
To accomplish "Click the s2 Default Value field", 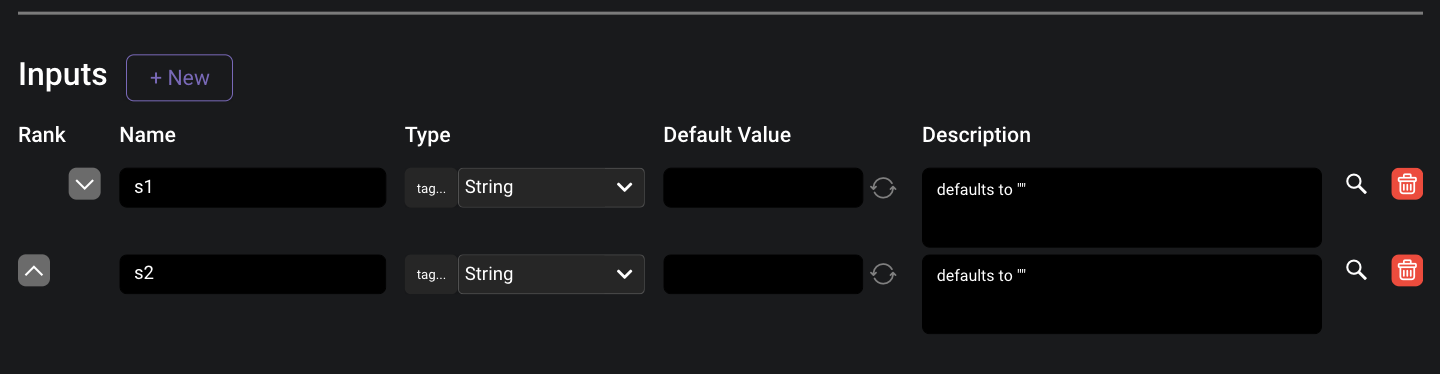I will pos(763,274).
